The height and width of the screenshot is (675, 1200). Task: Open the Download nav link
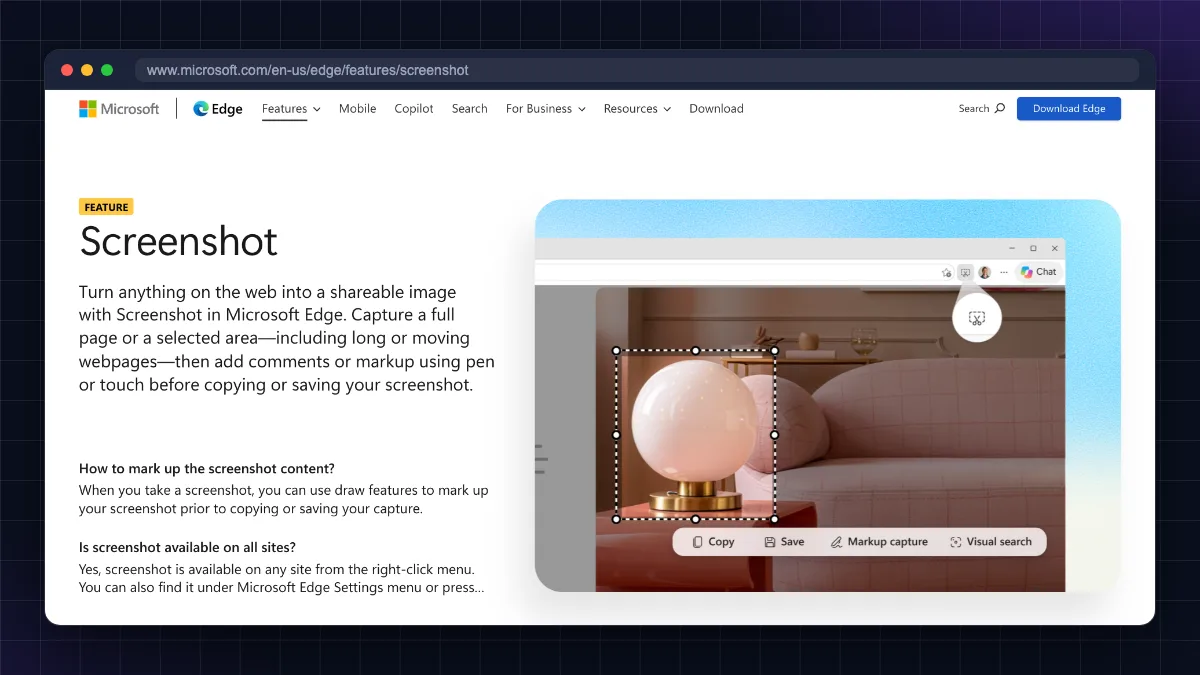pos(716,109)
